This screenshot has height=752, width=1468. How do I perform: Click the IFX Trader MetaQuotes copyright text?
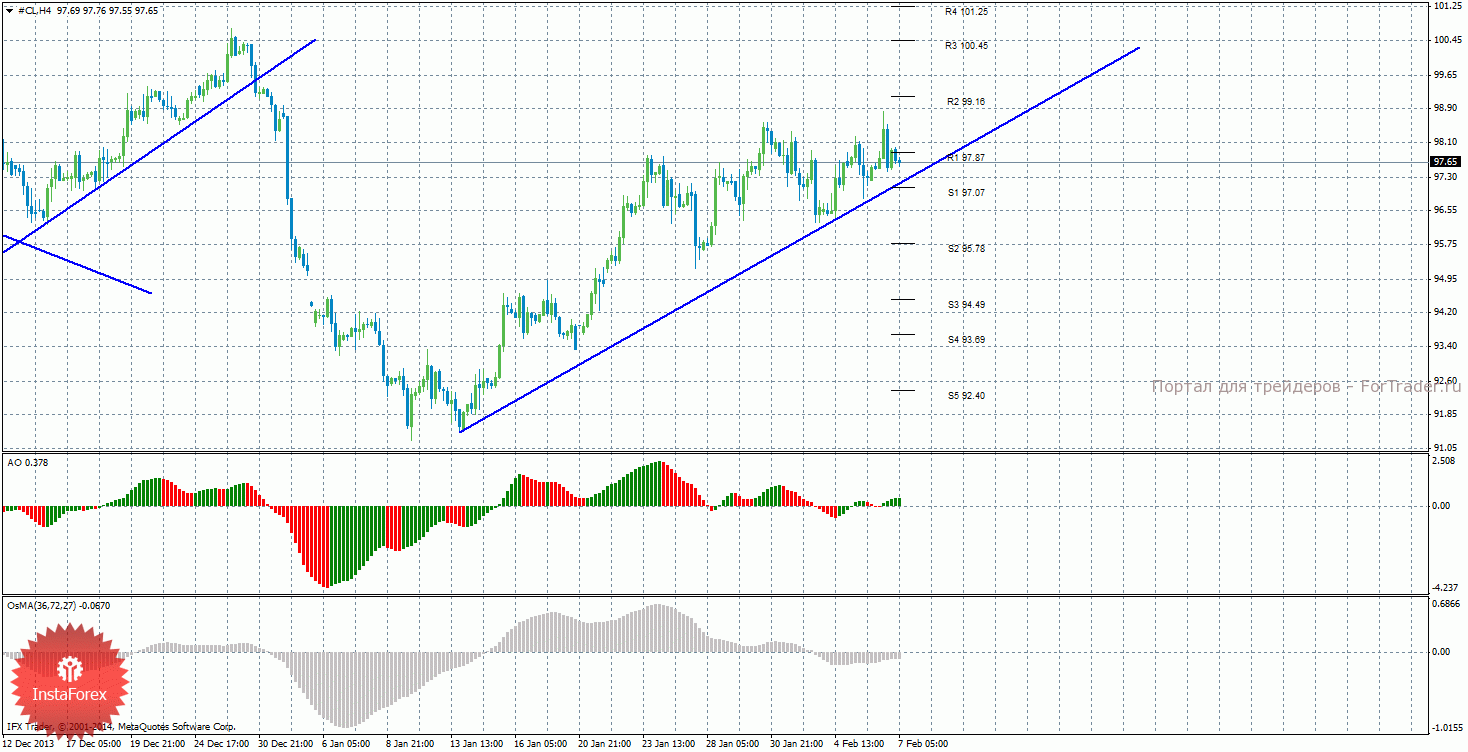[x=120, y=727]
